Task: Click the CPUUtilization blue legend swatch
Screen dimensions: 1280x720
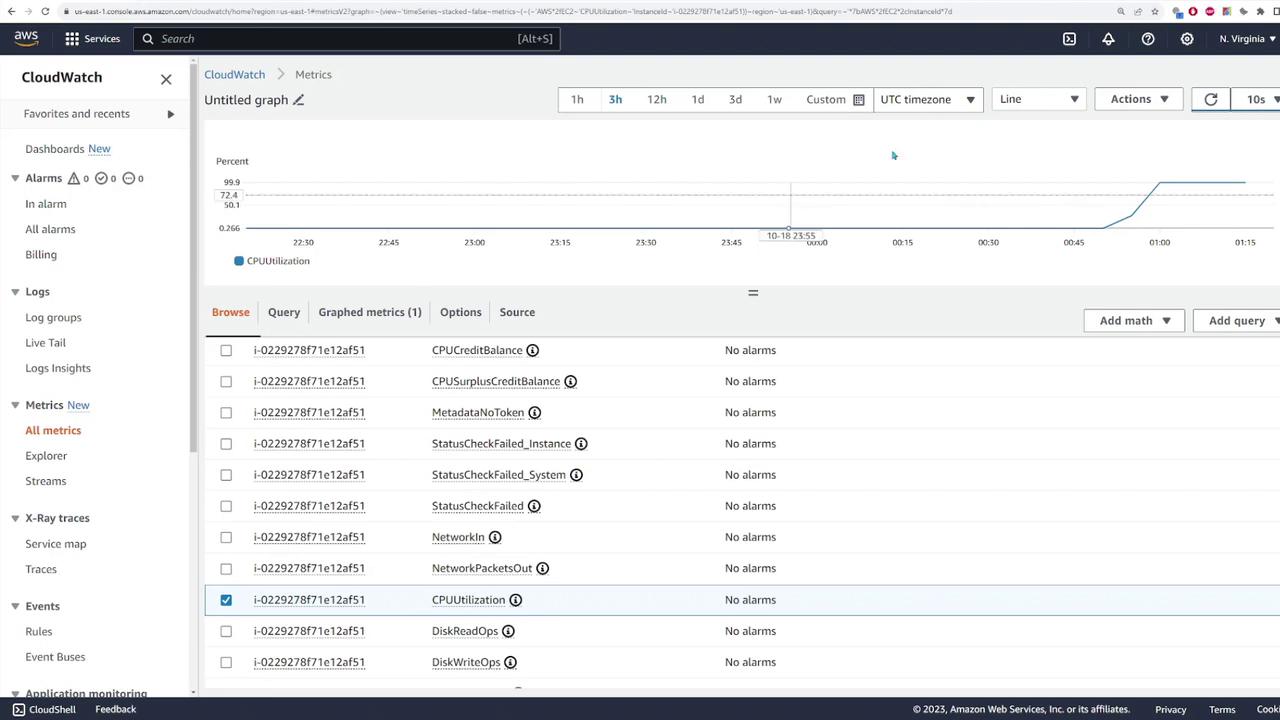Action: 239,261
